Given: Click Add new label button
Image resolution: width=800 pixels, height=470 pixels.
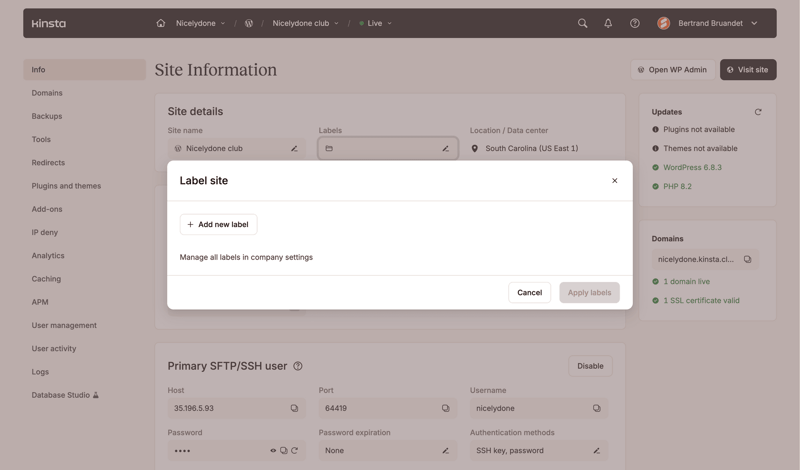Looking at the screenshot, I should [218, 225].
